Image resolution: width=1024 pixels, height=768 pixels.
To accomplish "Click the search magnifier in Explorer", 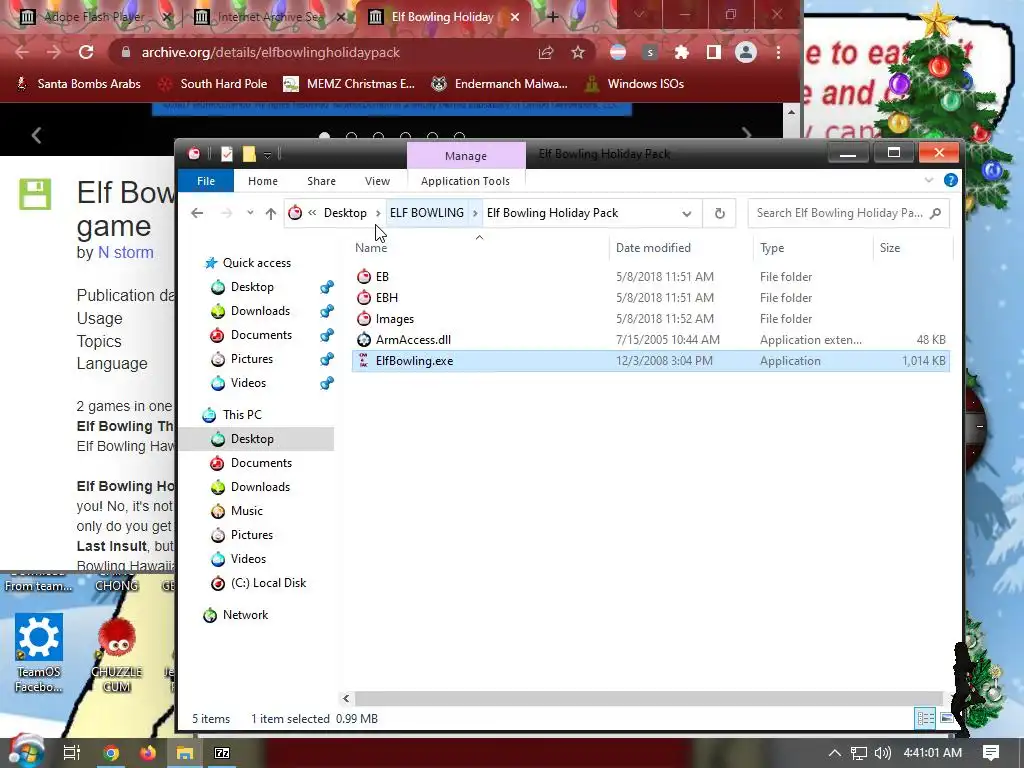I will coord(935,213).
